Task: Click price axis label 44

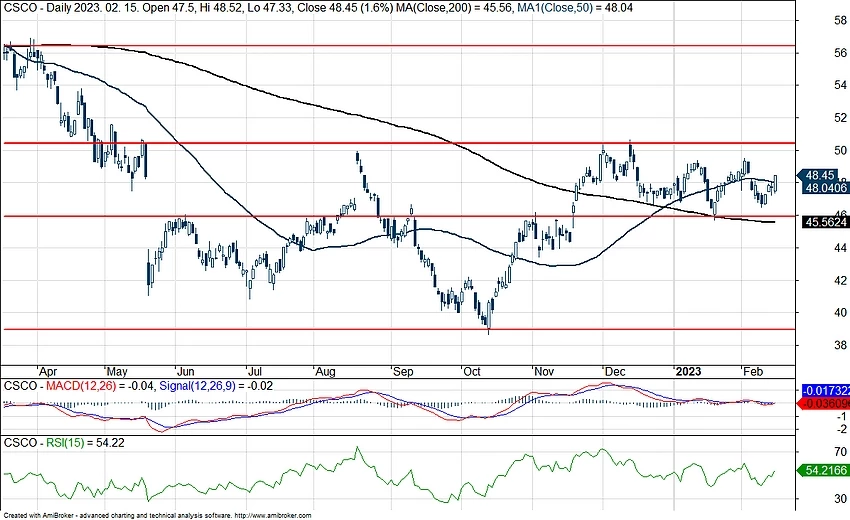Action: (840, 248)
